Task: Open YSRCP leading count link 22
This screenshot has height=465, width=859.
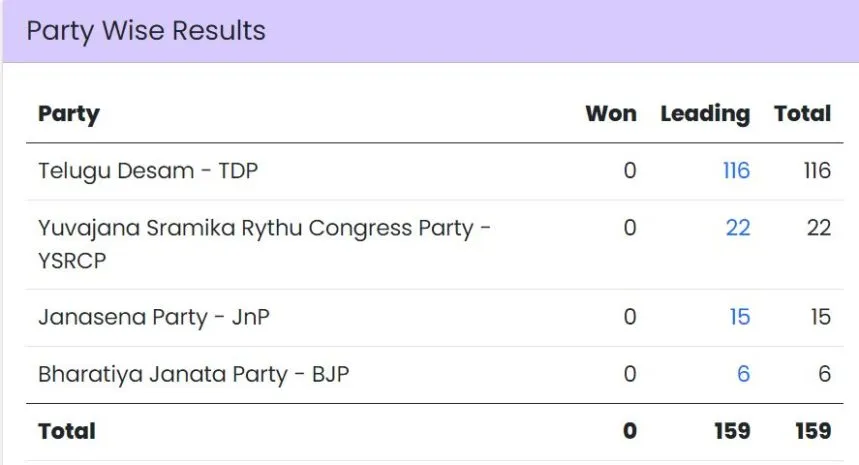Action: point(738,228)
